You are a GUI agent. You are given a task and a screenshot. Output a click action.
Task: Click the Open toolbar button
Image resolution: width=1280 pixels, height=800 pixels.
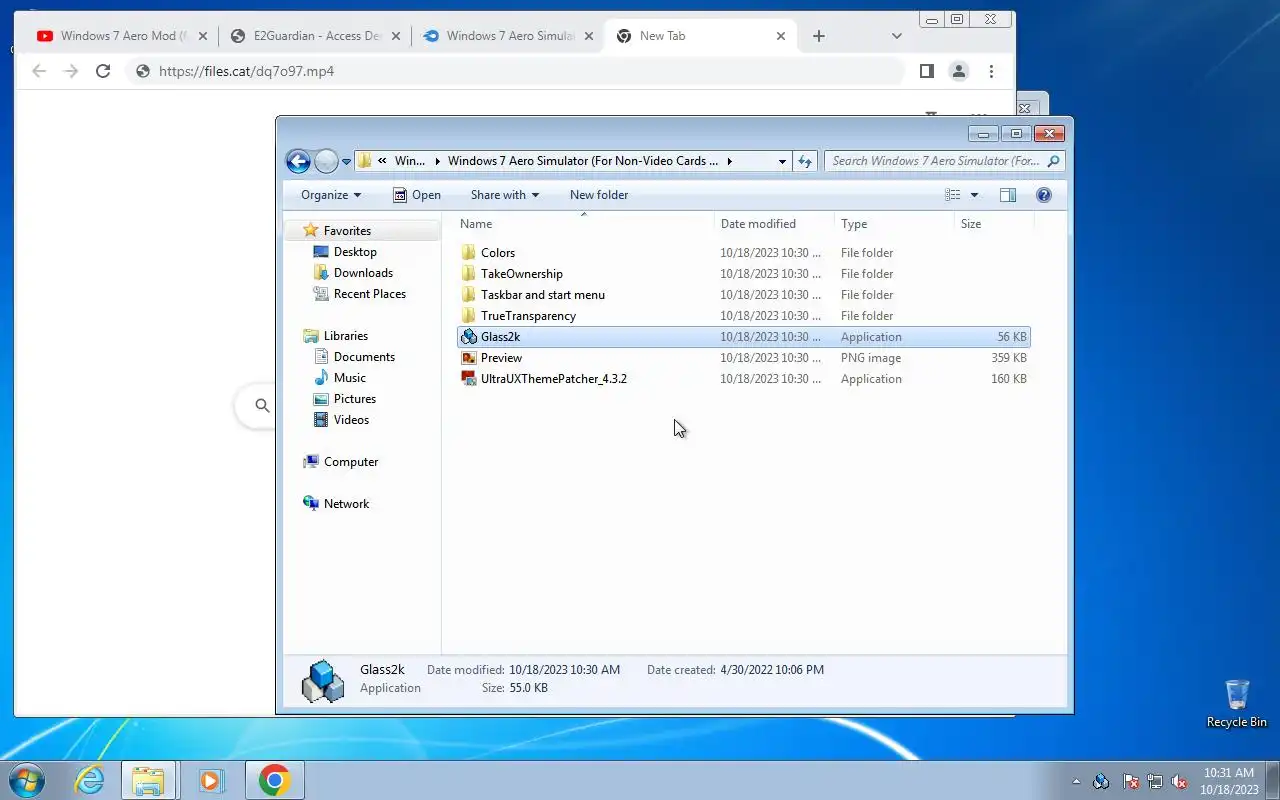click(417, 195)
